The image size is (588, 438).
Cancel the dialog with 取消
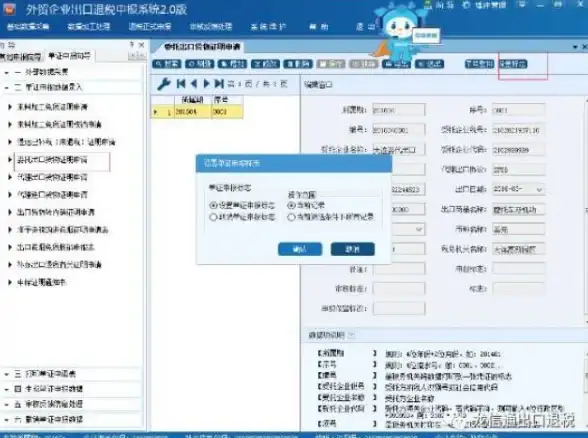point(352,249)
